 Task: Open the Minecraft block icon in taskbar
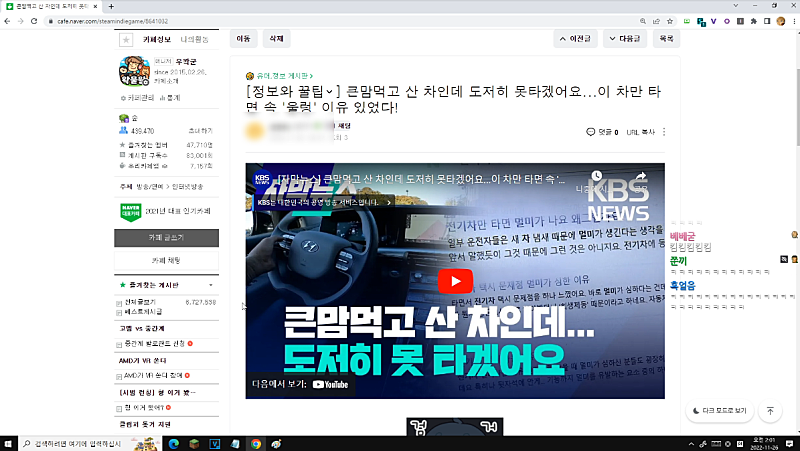click(194, 444)
